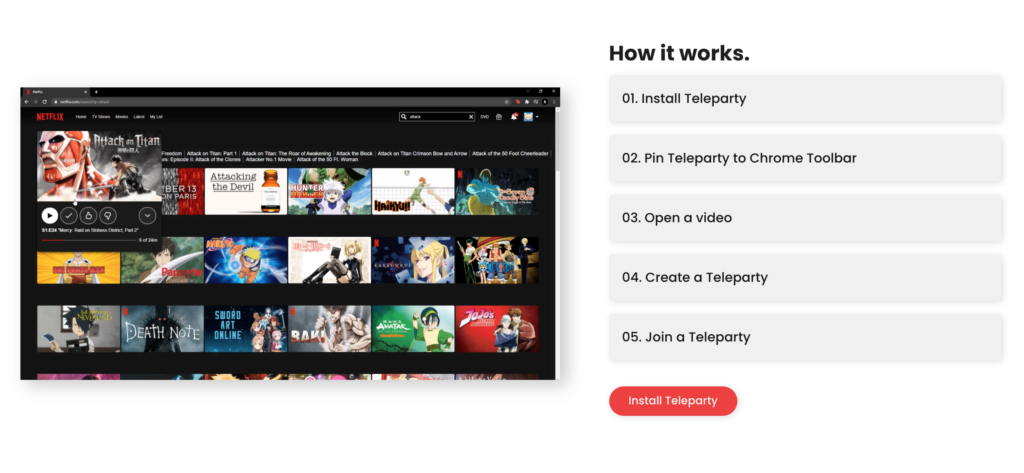Image resolution: width=1024 pixels, height=473 pixels.
Task: Open the Attack on Titan preview image
Action: [x=99, y=166]
